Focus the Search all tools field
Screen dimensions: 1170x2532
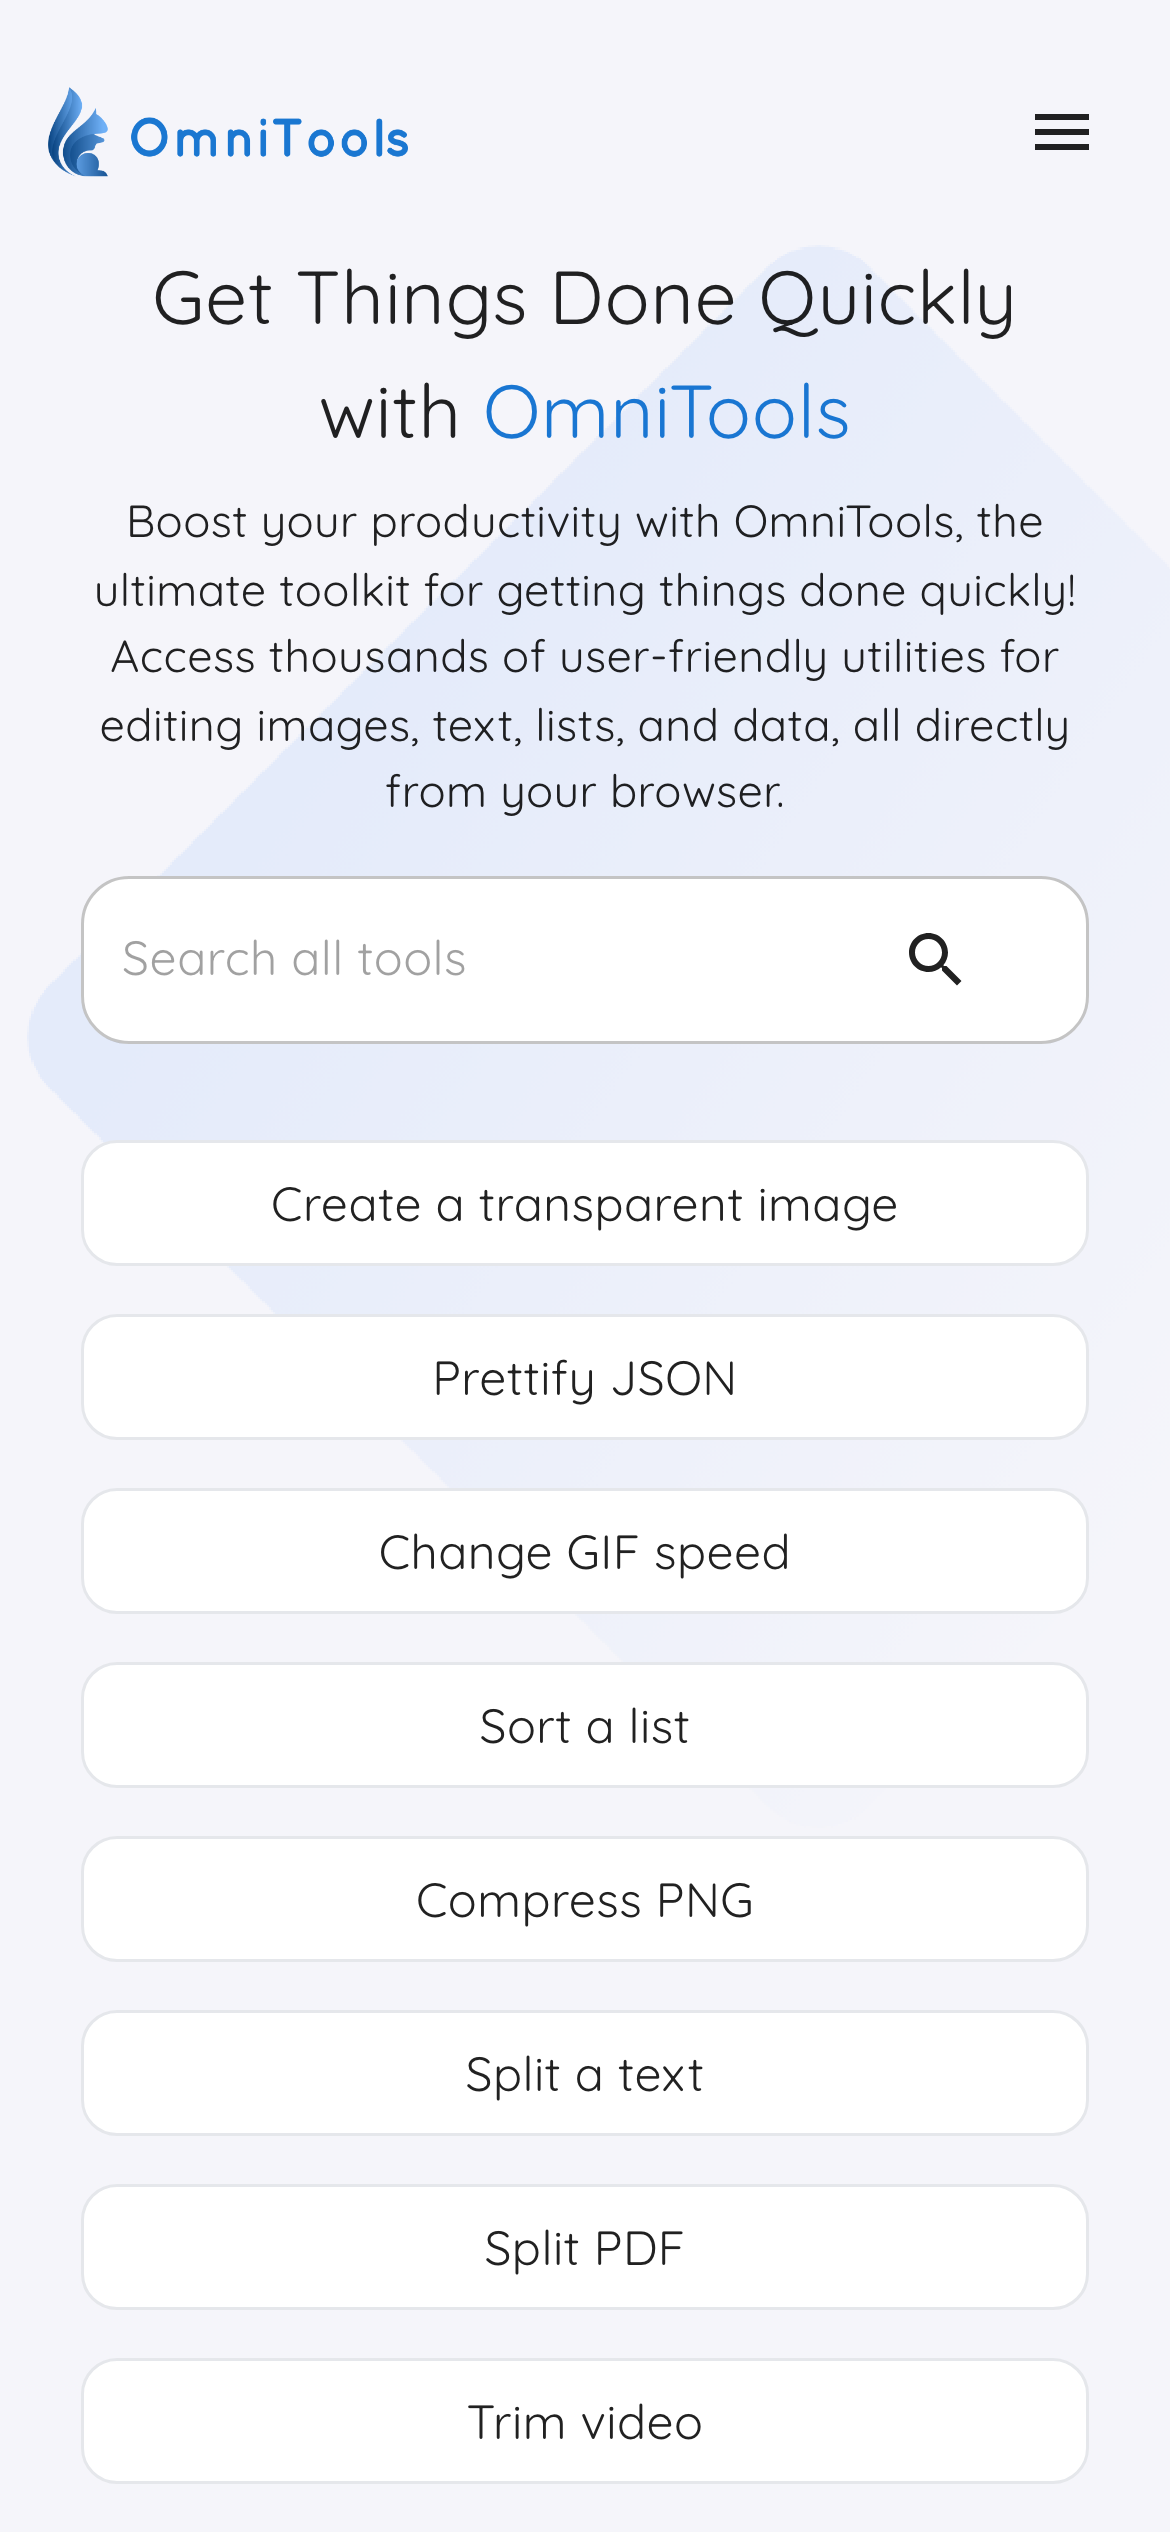(x=480, y=960)
